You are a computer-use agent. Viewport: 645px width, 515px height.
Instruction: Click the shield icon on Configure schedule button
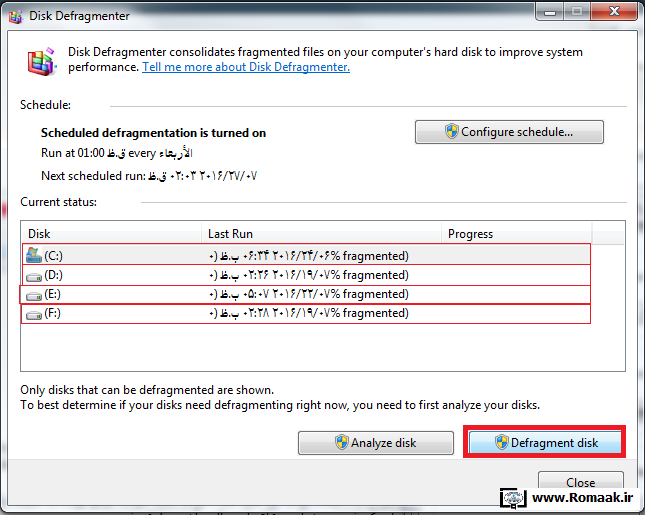452,132
